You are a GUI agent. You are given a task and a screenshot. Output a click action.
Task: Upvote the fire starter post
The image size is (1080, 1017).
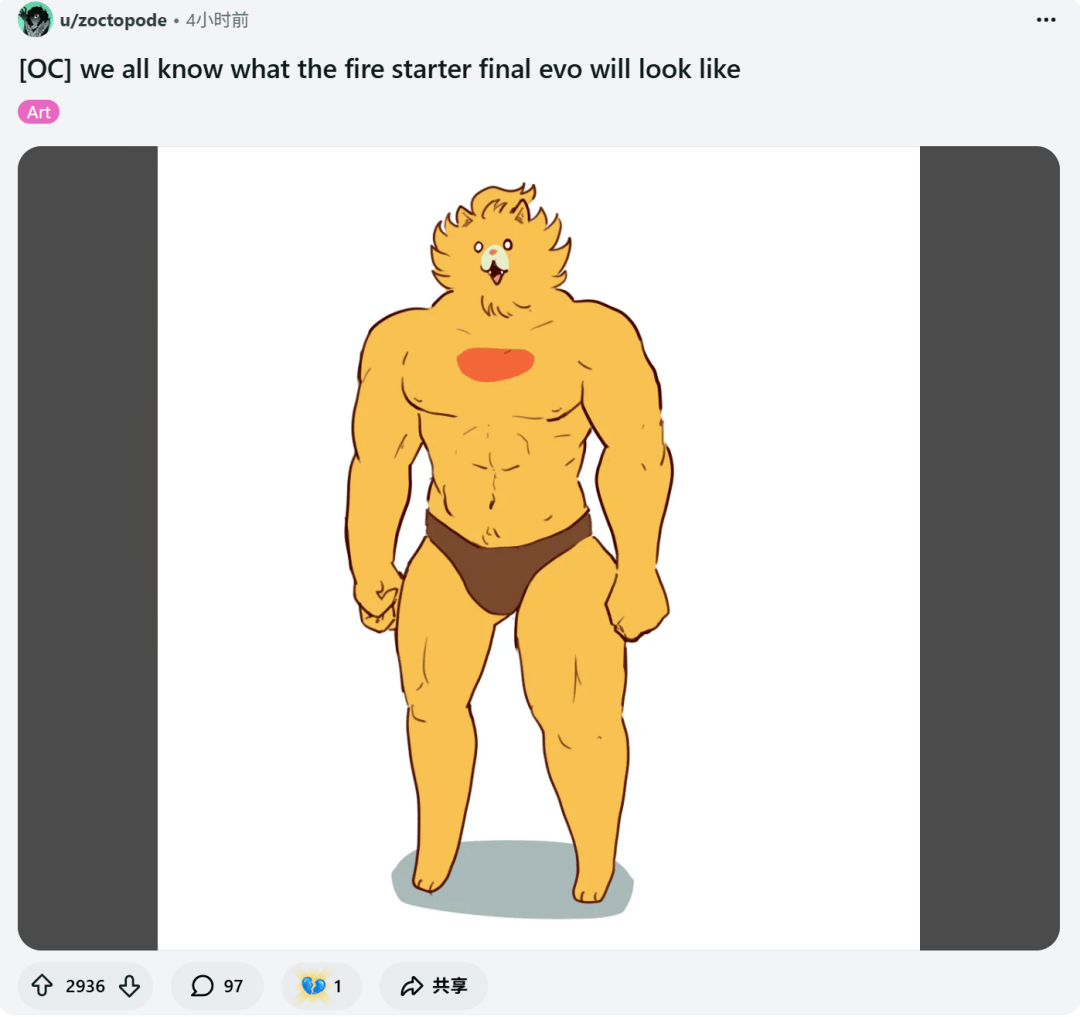tap(42, 986)
